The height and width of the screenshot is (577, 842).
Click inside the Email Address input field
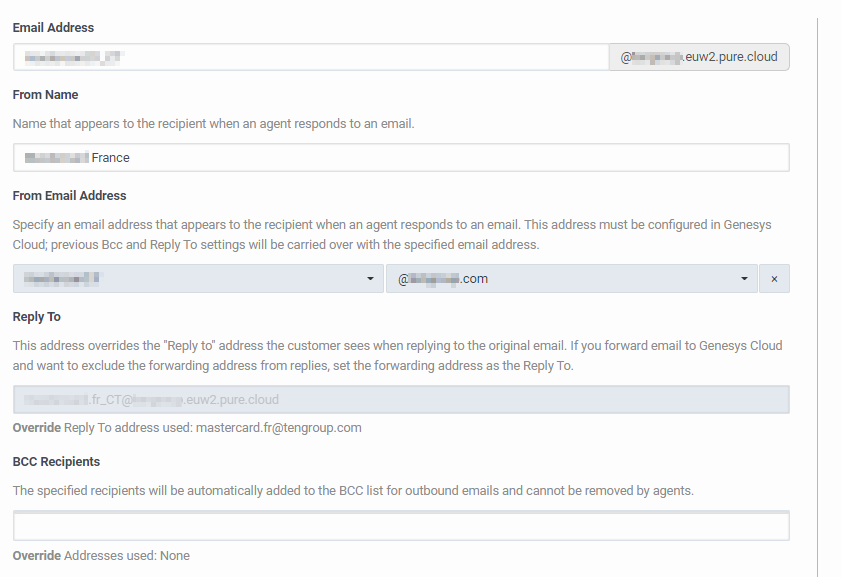(x=300, y=57)
